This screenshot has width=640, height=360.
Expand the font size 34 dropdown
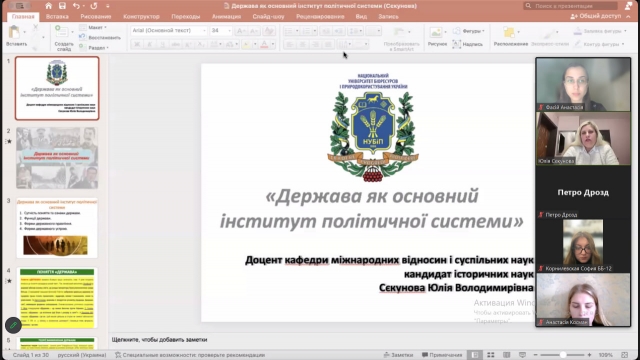pos(230,31)
